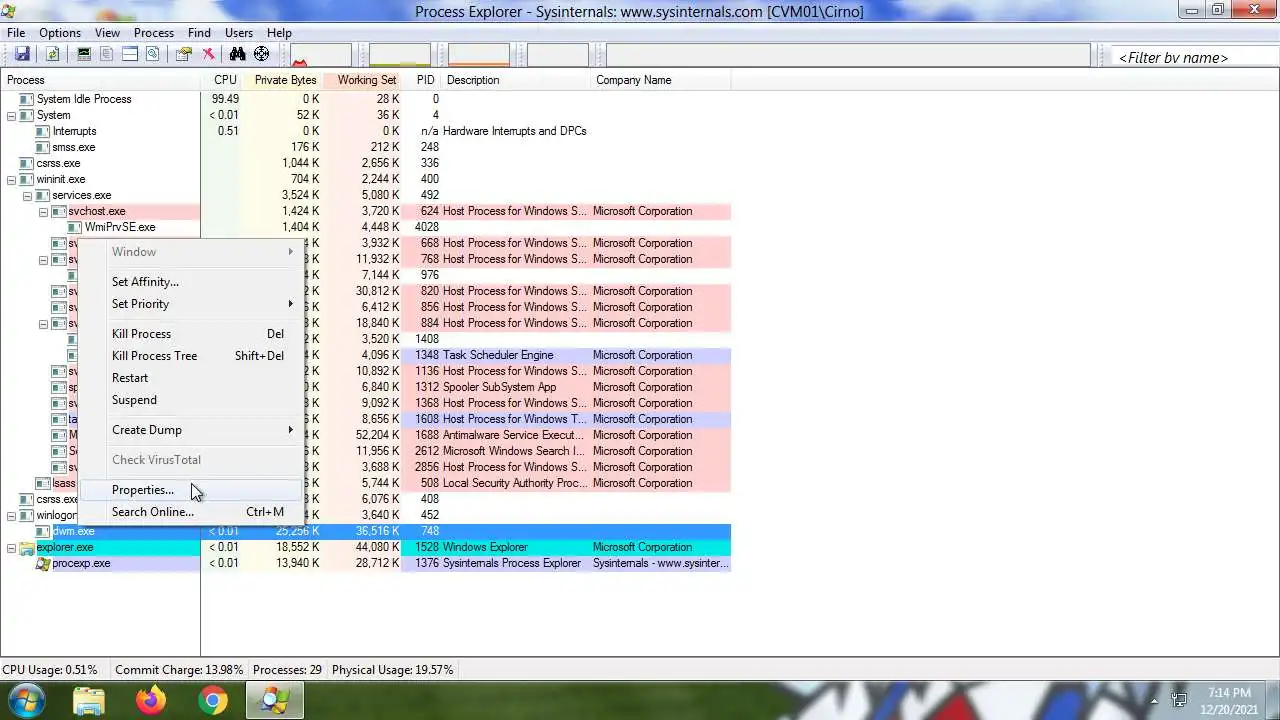The width and height of the screenshot is (1280, 720).
Task: Open the Find menu
Action: pos(199,33)
